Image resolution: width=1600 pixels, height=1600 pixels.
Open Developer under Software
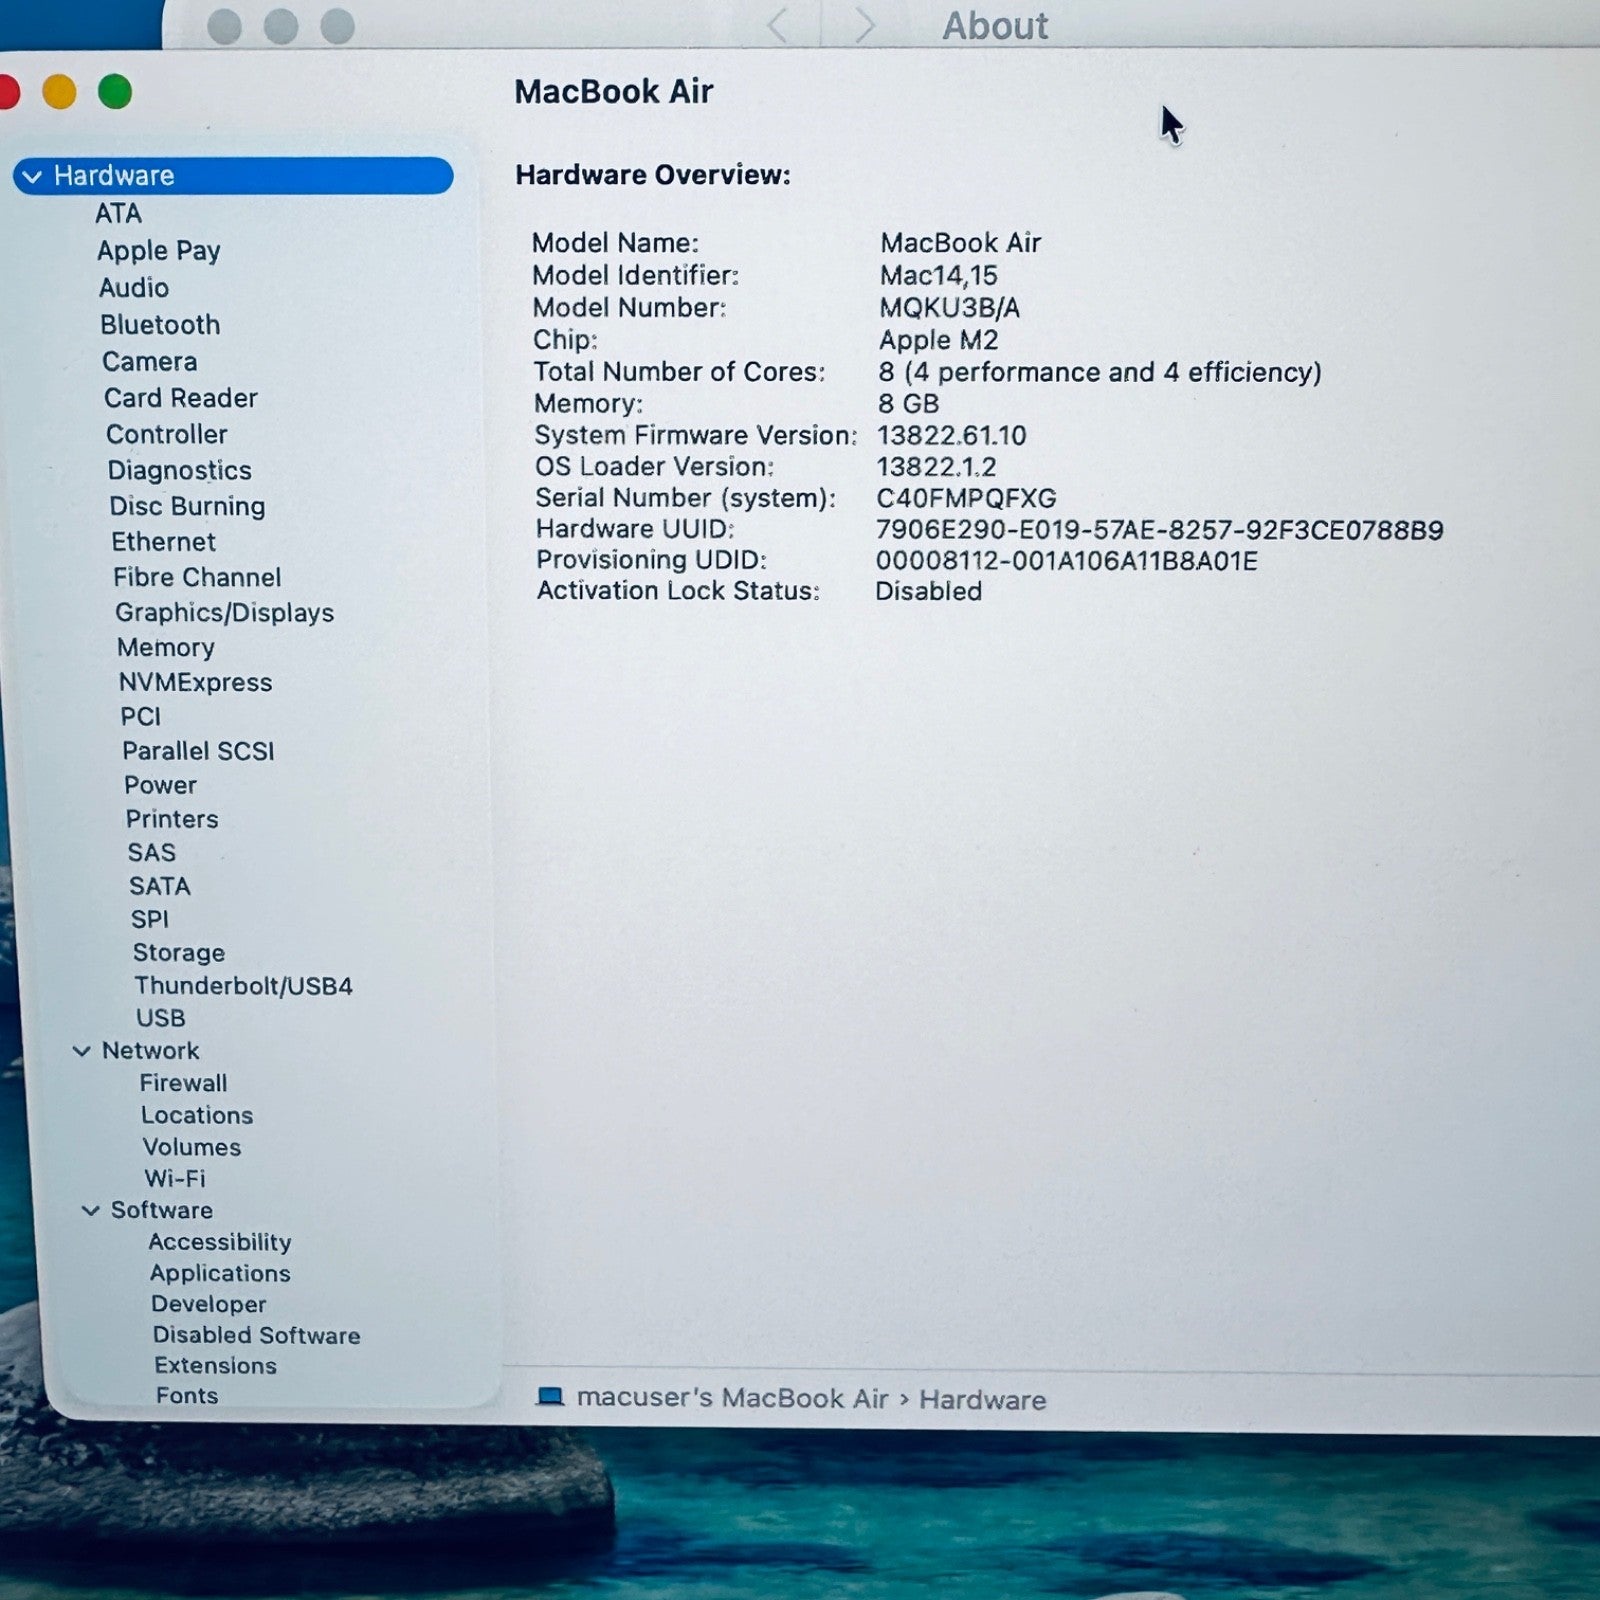tap(209, 1304)
